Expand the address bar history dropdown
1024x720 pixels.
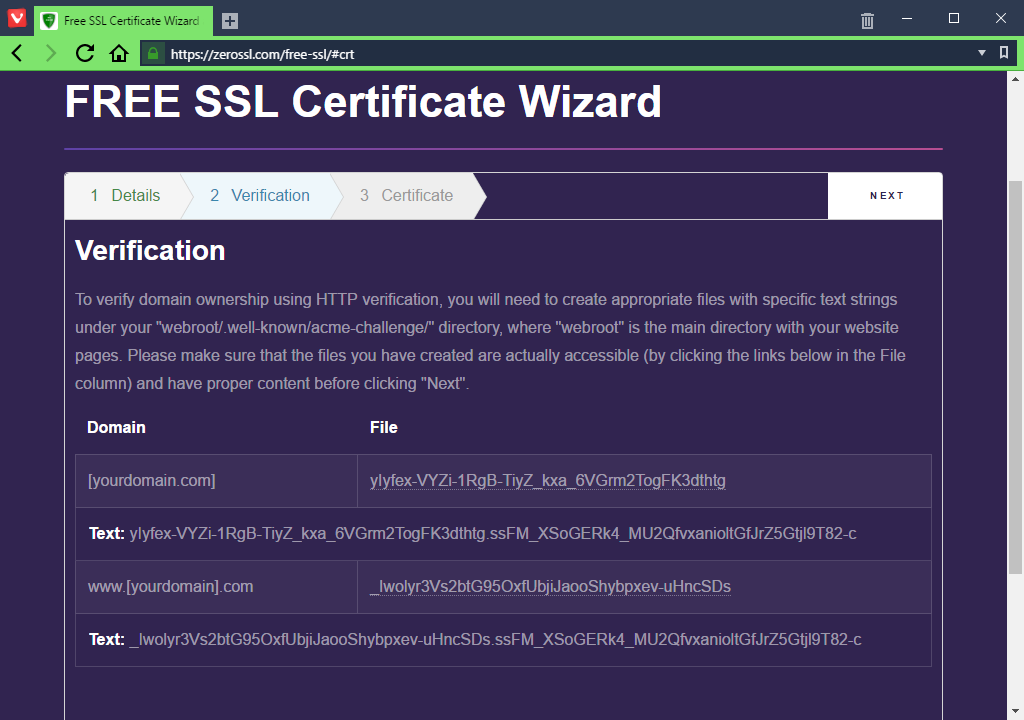pyautogui.click(x=982, y=53)
